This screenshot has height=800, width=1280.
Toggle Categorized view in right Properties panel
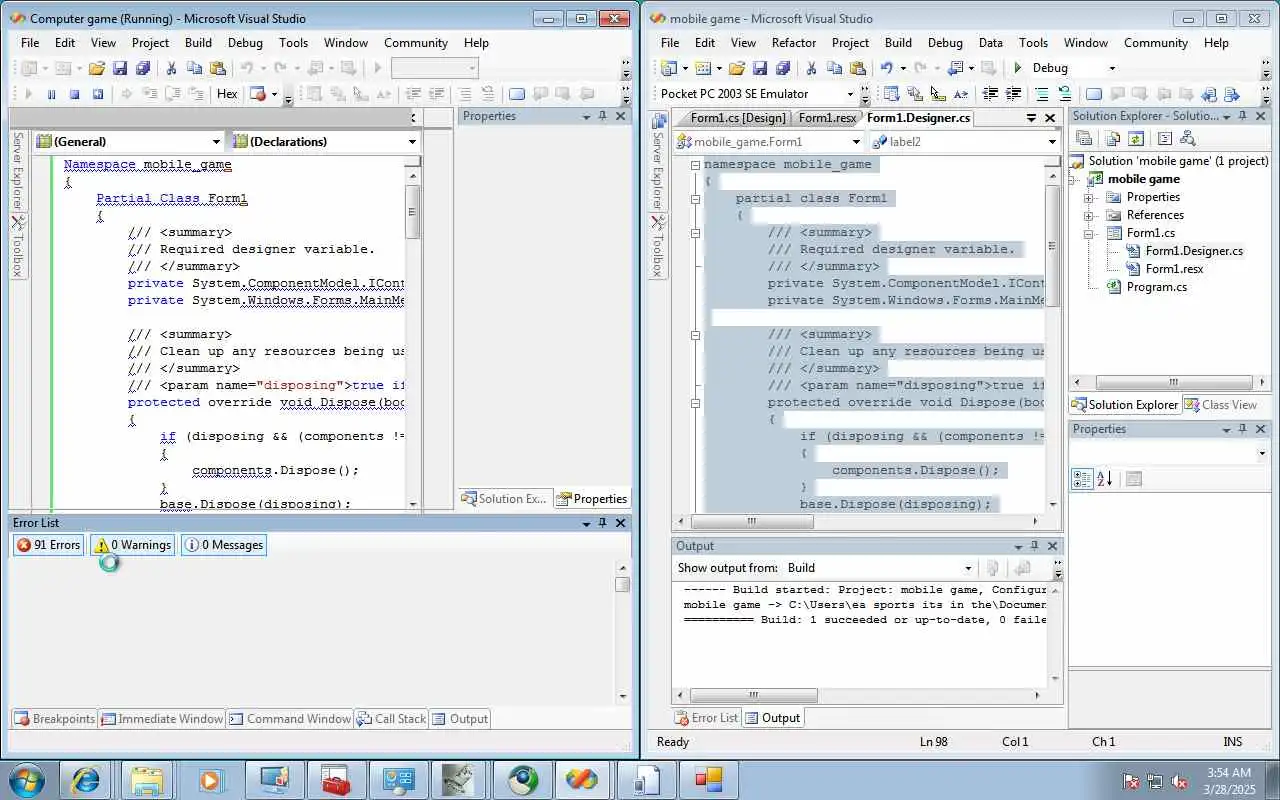click(1082, 479)
